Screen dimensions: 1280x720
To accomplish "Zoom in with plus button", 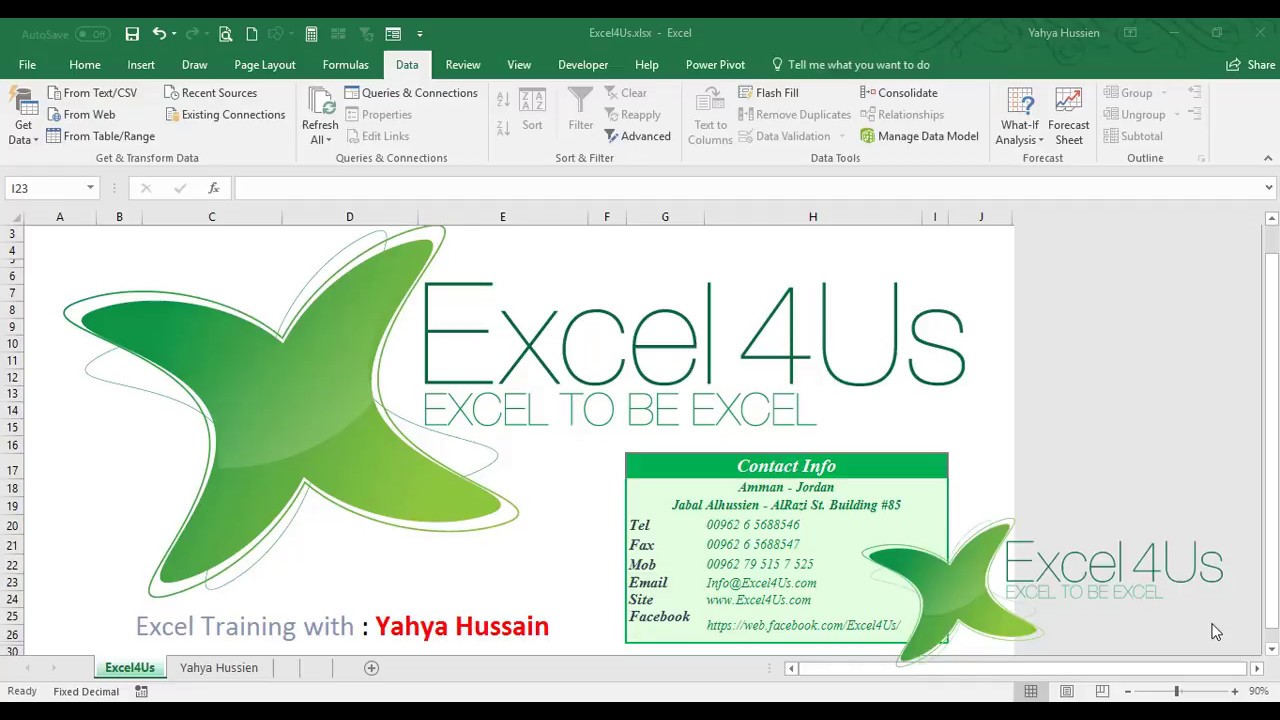I will point(1235,691).
